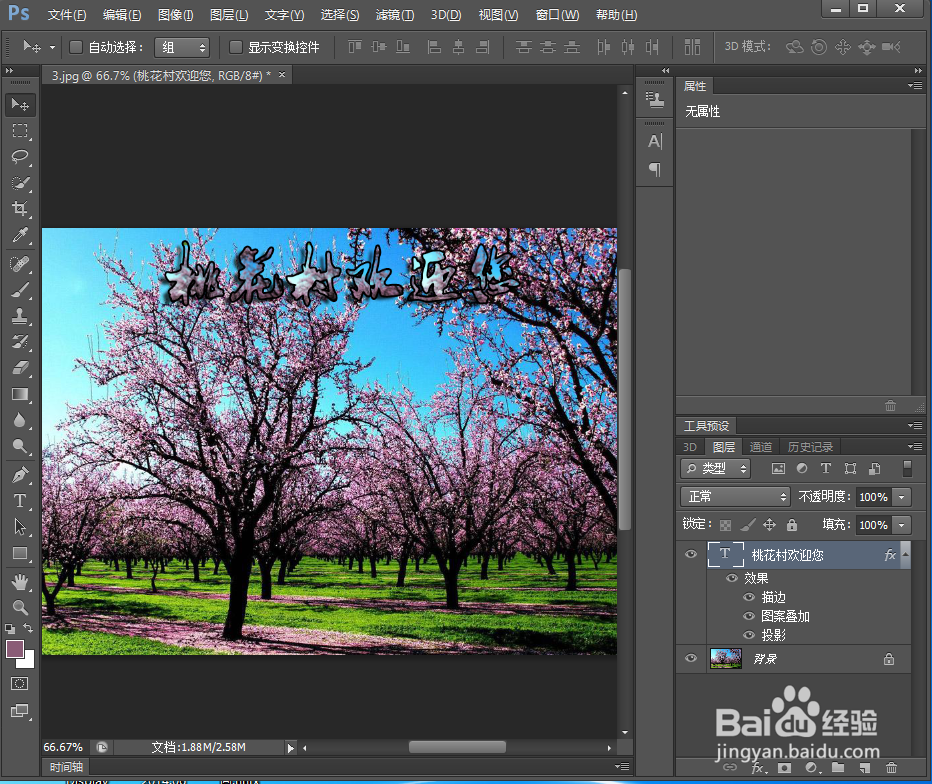Screen dimensions: 932x784
Task: Select the Dodge tool
Action: coord(20,446)
